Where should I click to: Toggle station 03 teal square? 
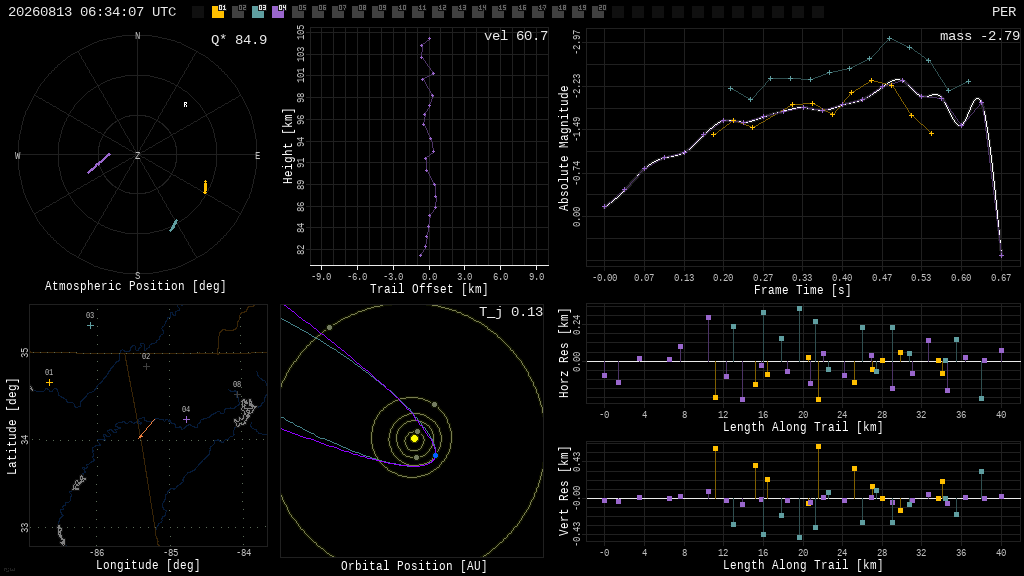(258, 12)
